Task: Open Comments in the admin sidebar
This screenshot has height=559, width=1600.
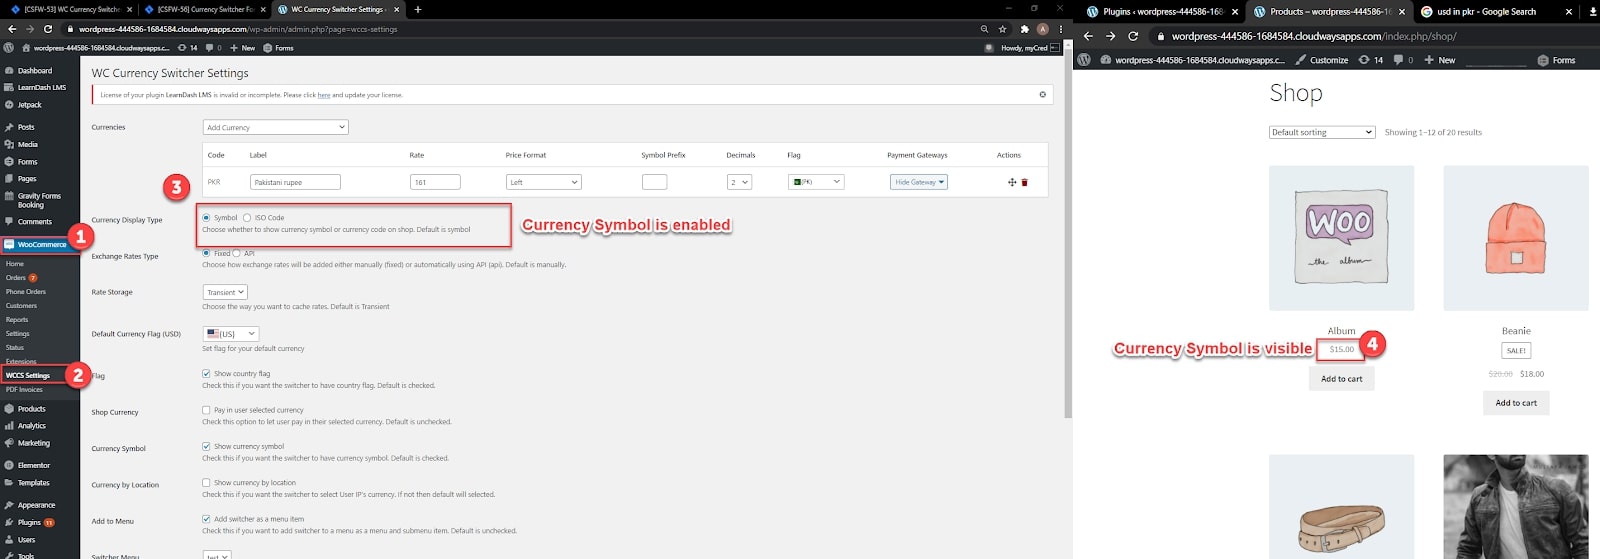Action: coord(34,221)
